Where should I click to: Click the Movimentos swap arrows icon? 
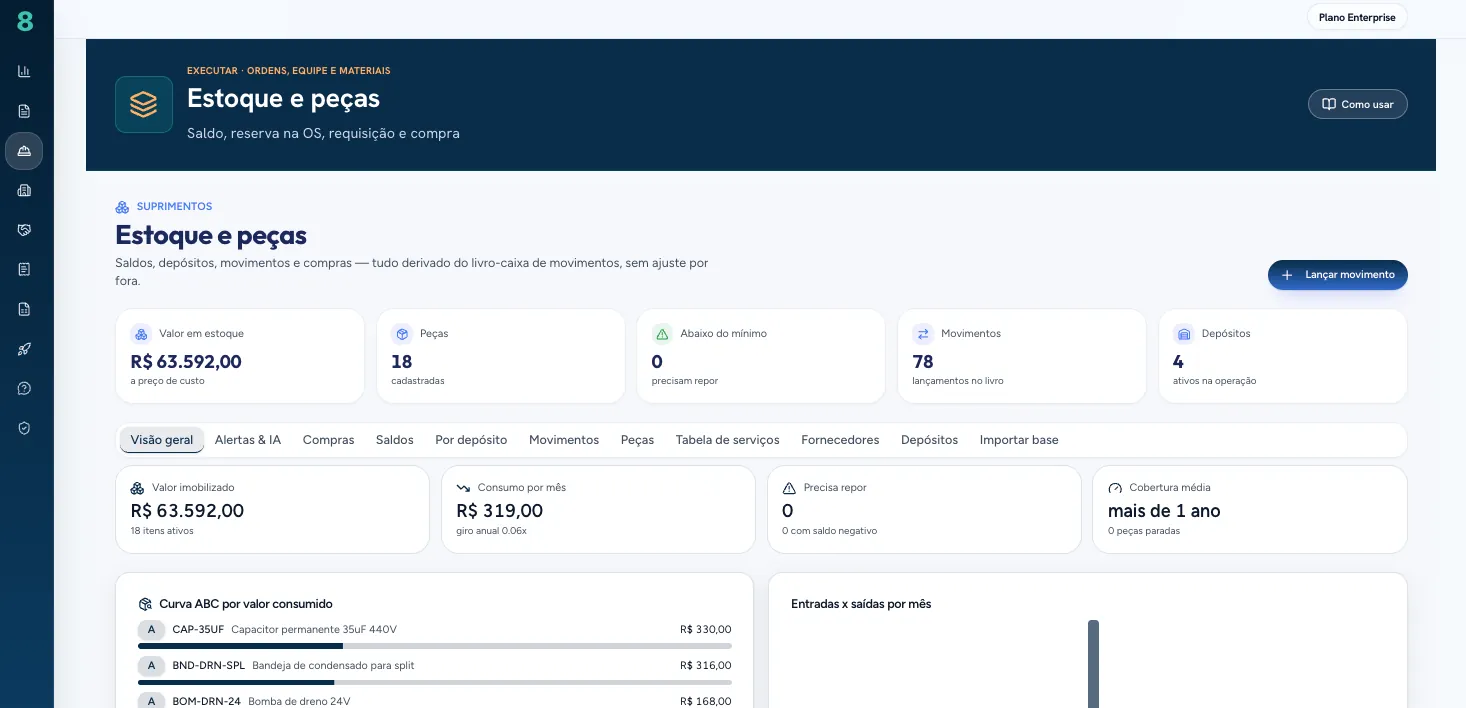(x=923, y=334)
